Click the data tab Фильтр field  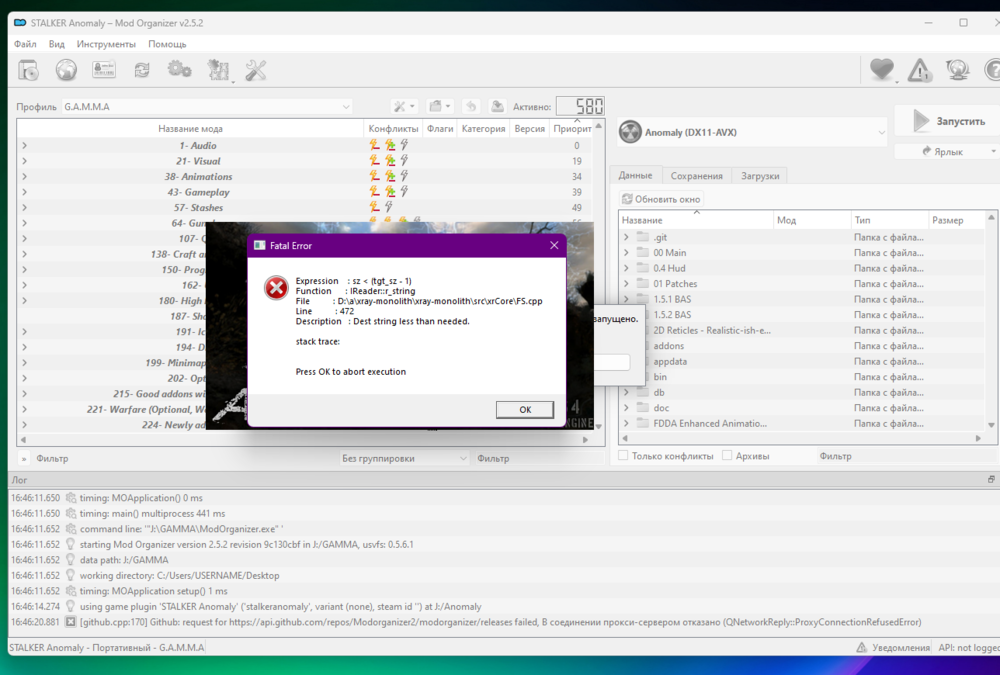tap(906, 456)
